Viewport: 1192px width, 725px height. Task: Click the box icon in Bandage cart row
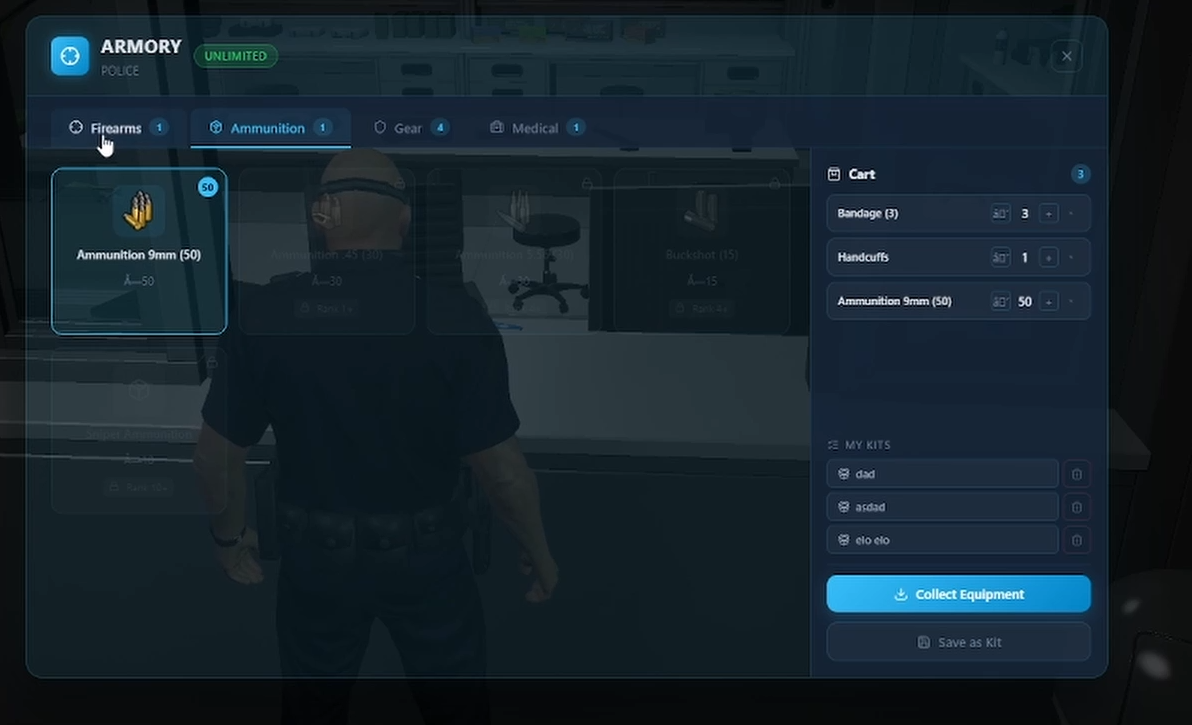pyautogui.click(x=1000, y=214)
